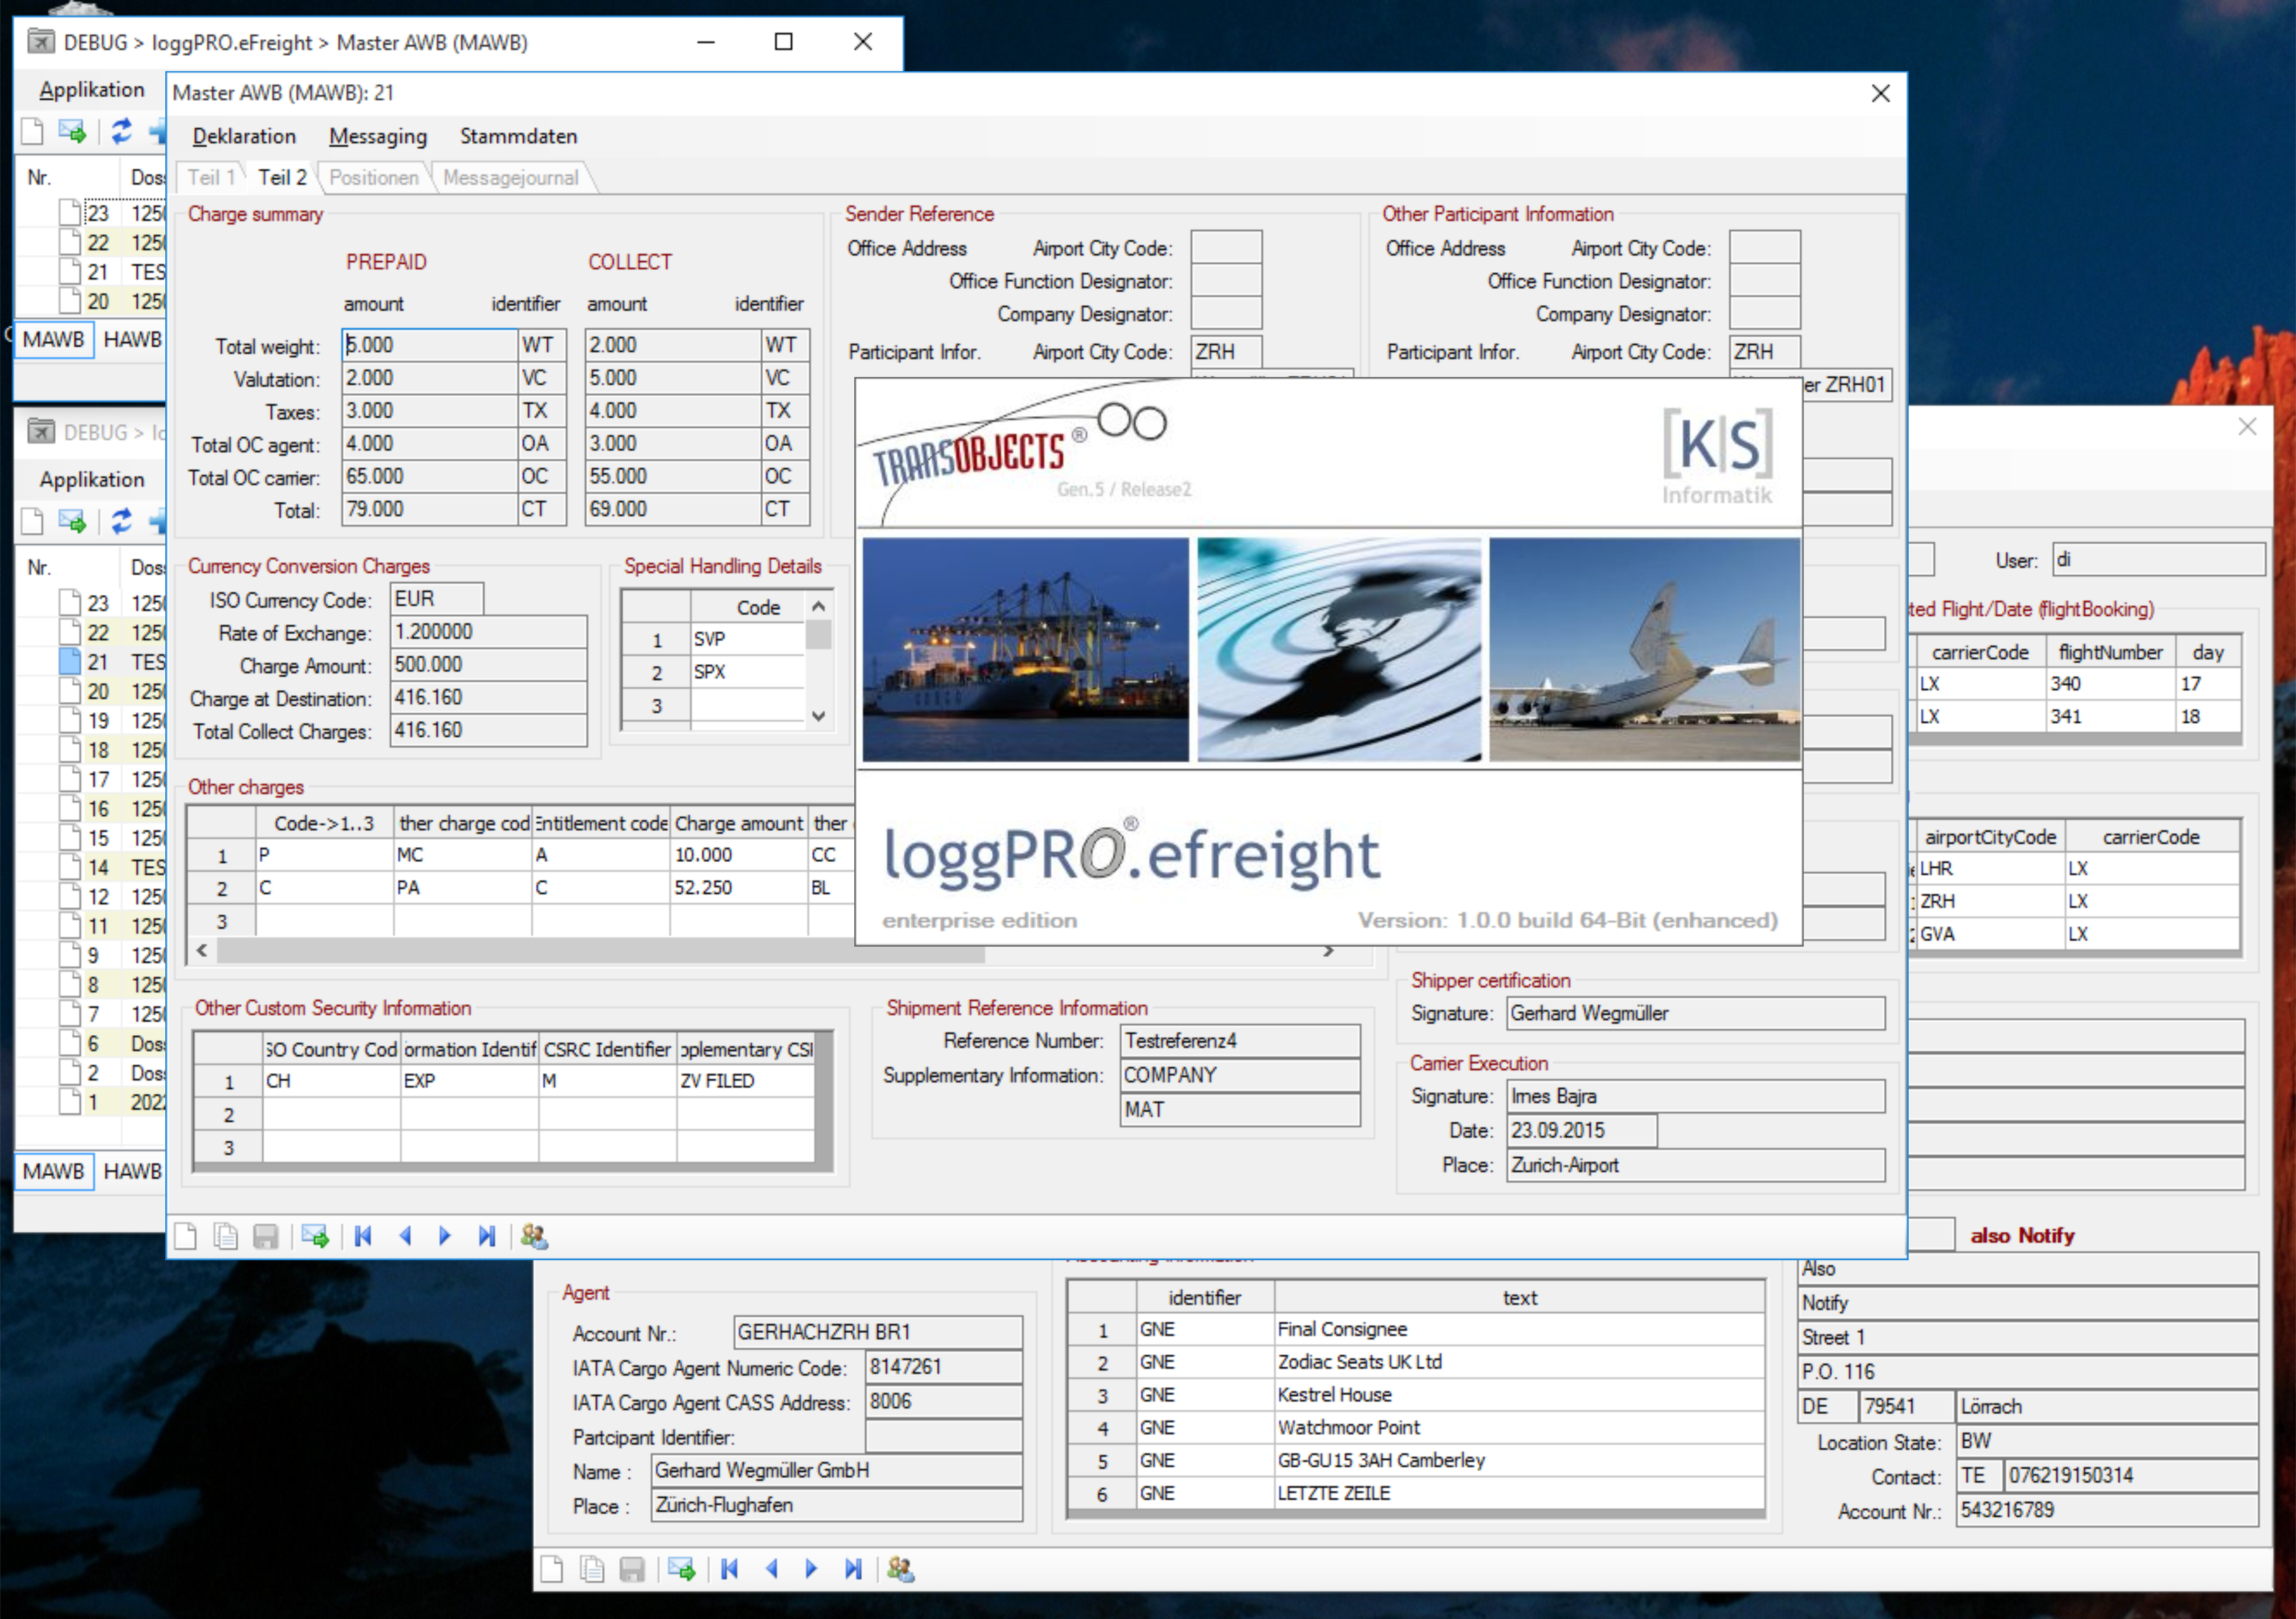Jump to last record in Master AWB toolbar

[x=487, y=1237]
